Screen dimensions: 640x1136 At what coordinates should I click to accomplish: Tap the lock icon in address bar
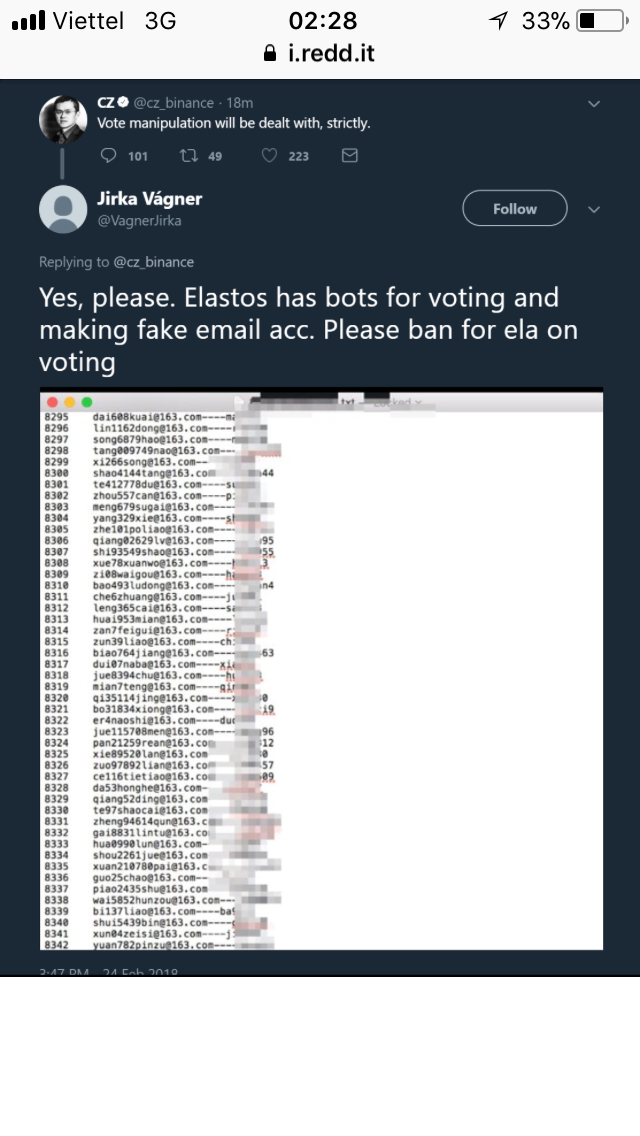(268, 54)
